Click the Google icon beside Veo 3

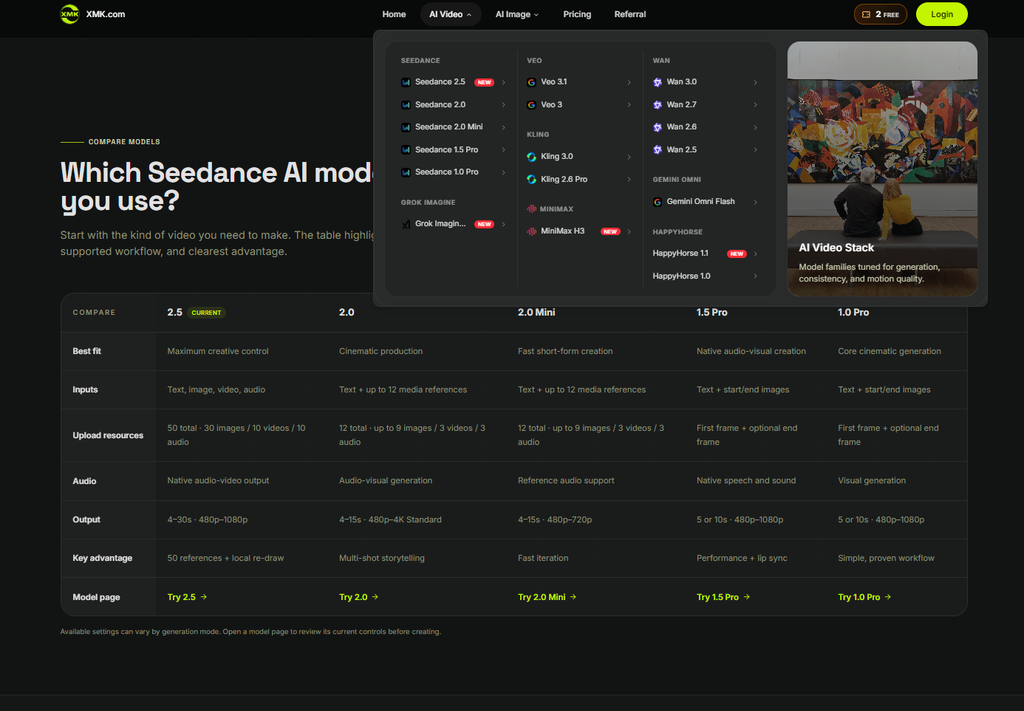point(532,104)
